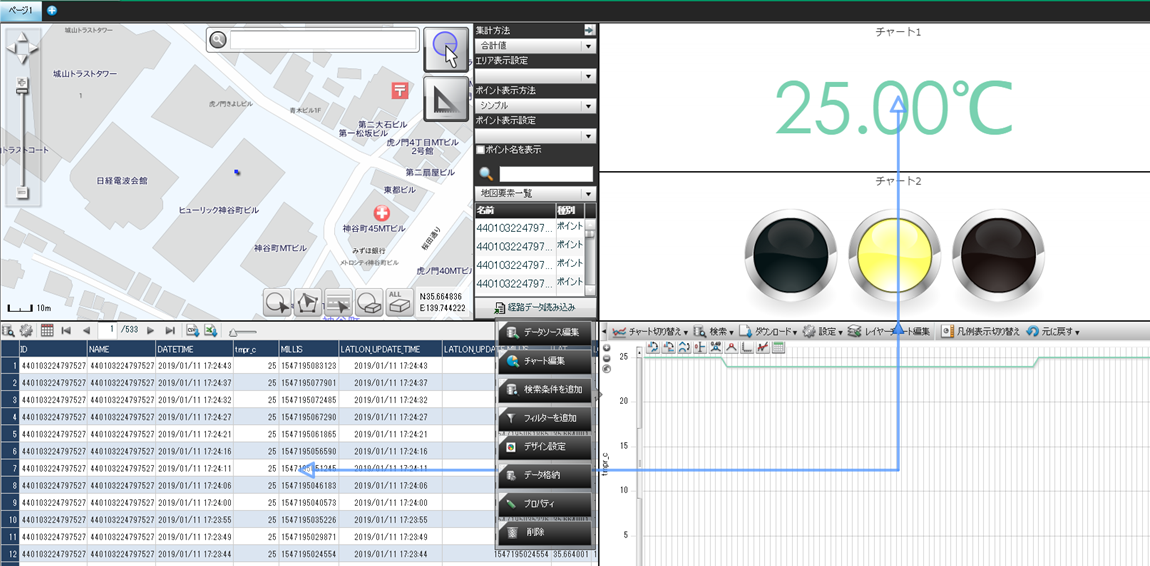This screenshot has width=1150, height=566.
Task: Click the arrow icon beside 集計方法
Action: (x=589, y=31)
